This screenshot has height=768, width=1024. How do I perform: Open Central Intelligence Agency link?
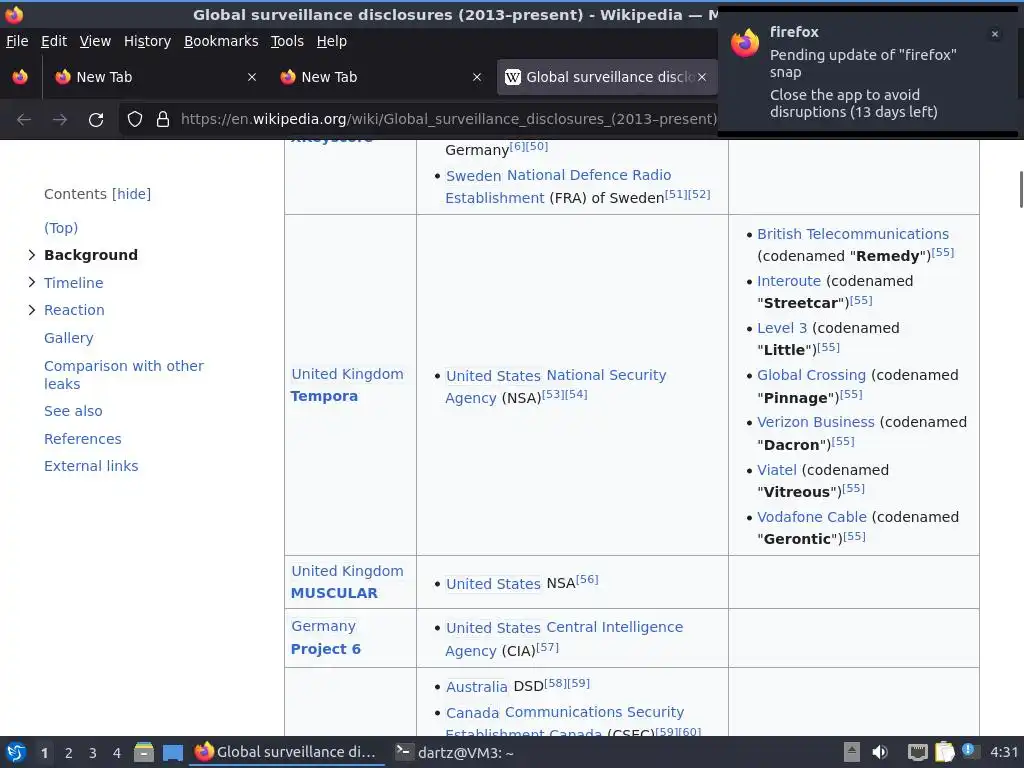click(564, 639)
